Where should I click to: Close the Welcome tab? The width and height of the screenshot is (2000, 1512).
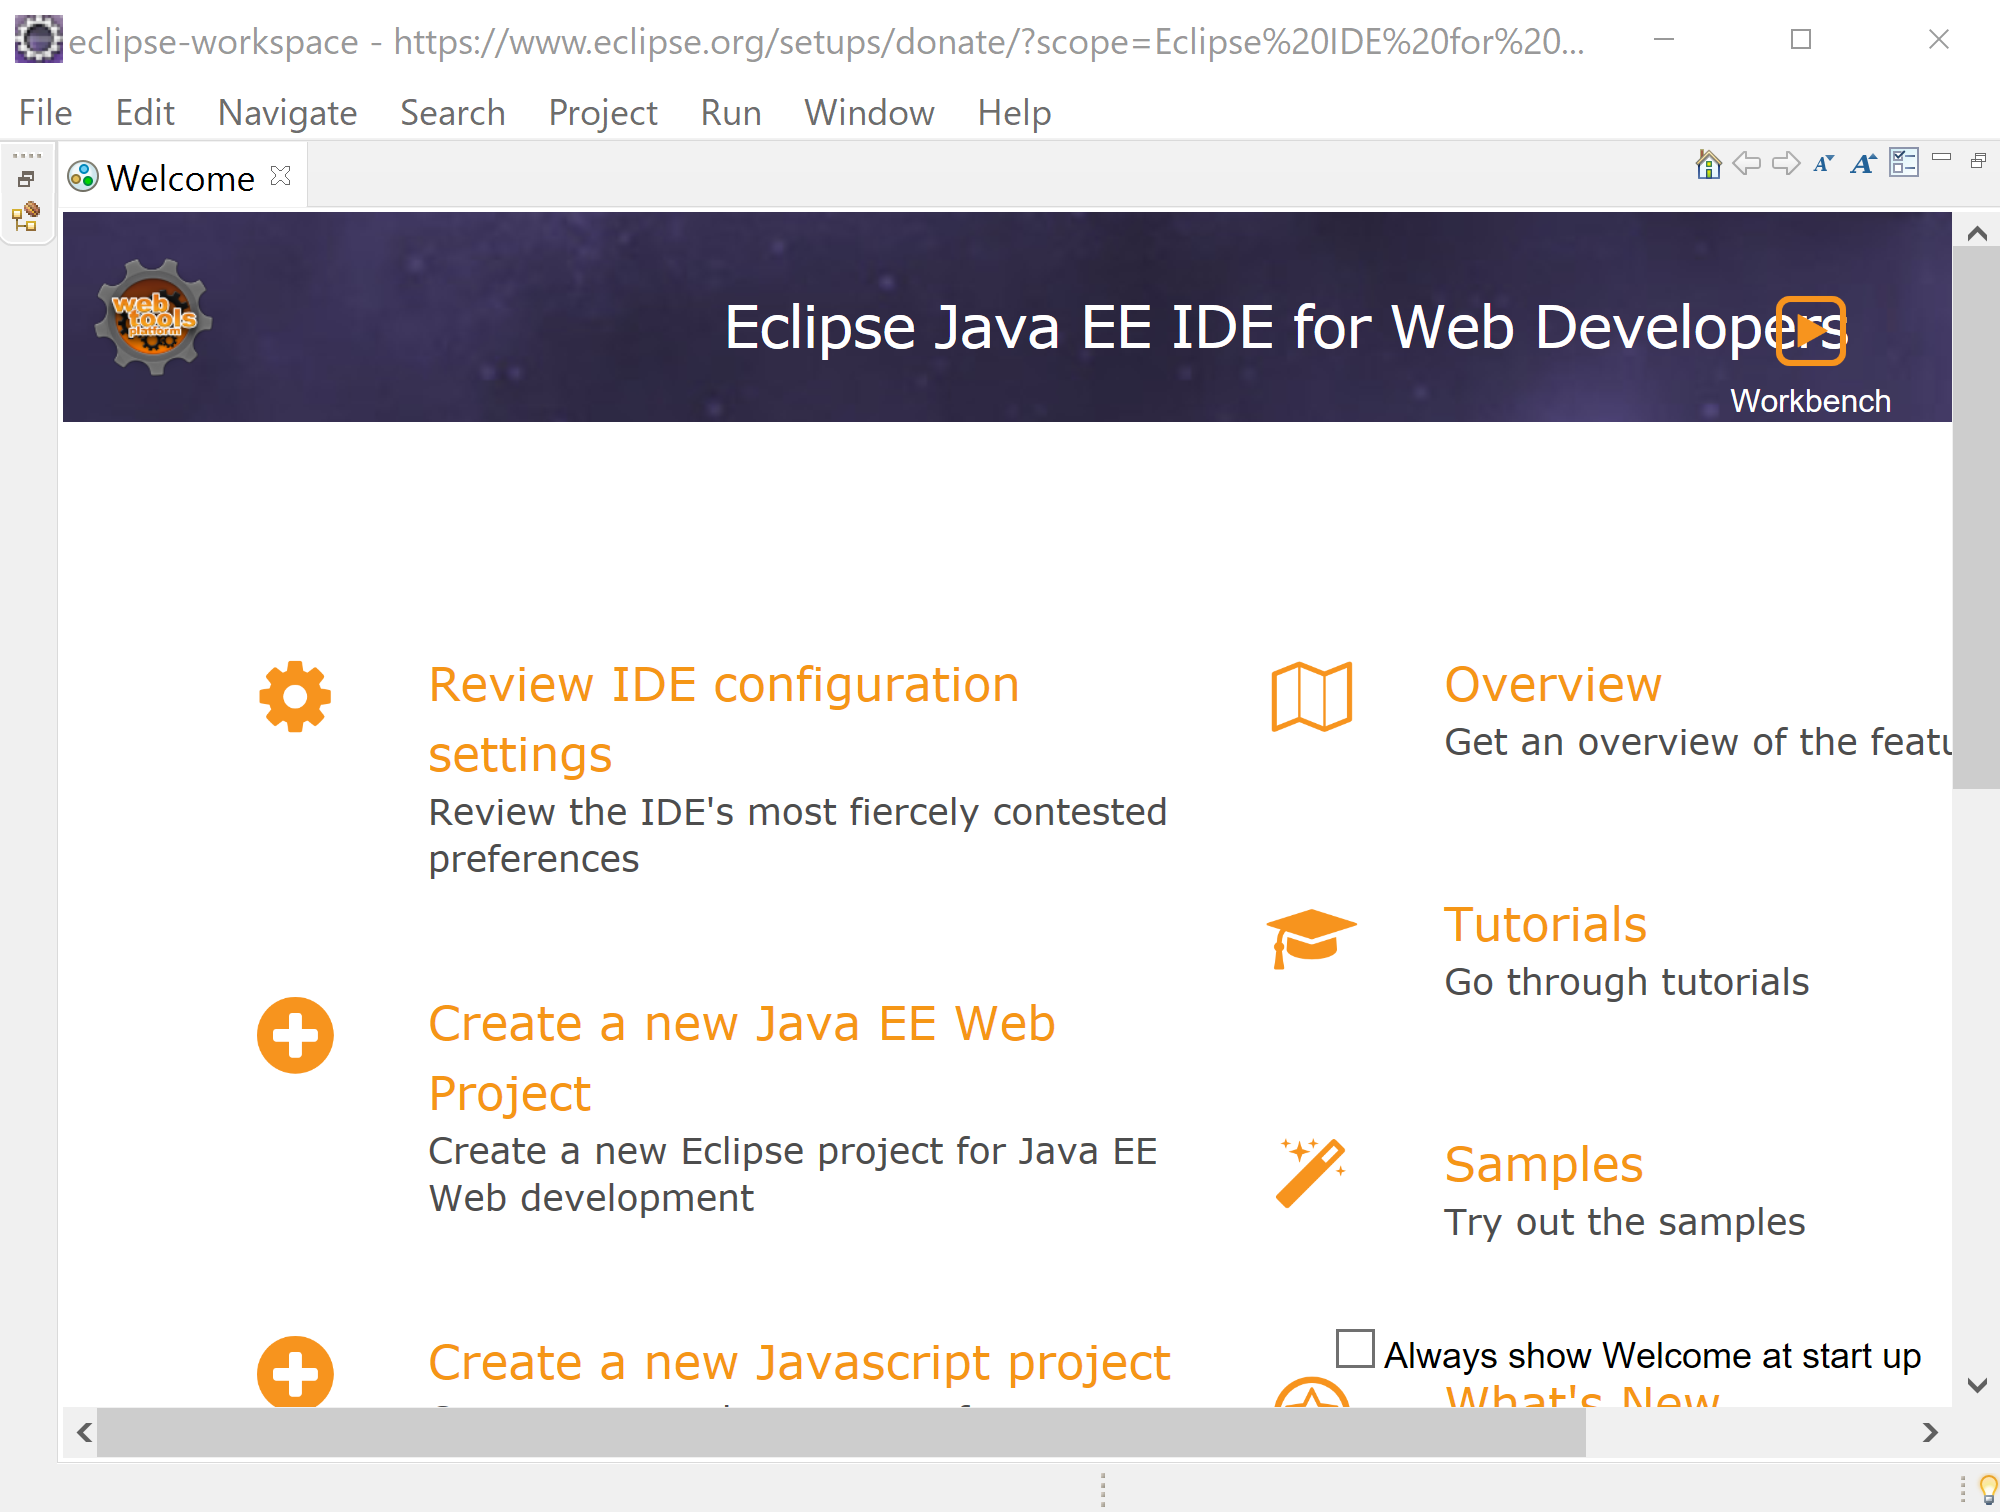click(x=281, y=176)
